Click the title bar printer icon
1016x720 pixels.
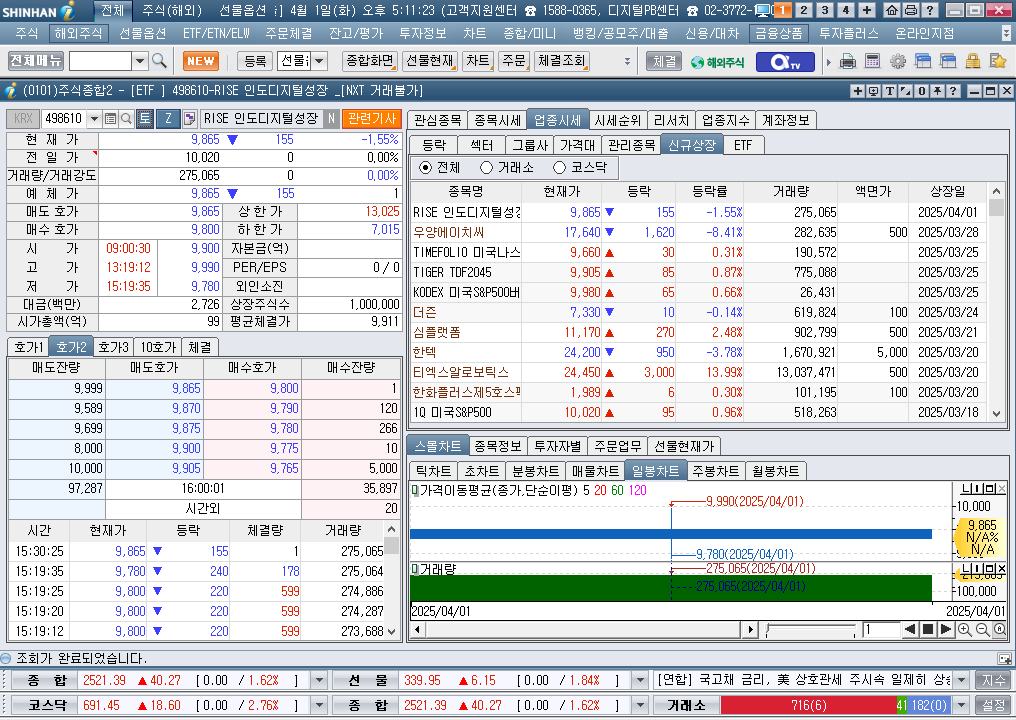(x=910, y=10)
